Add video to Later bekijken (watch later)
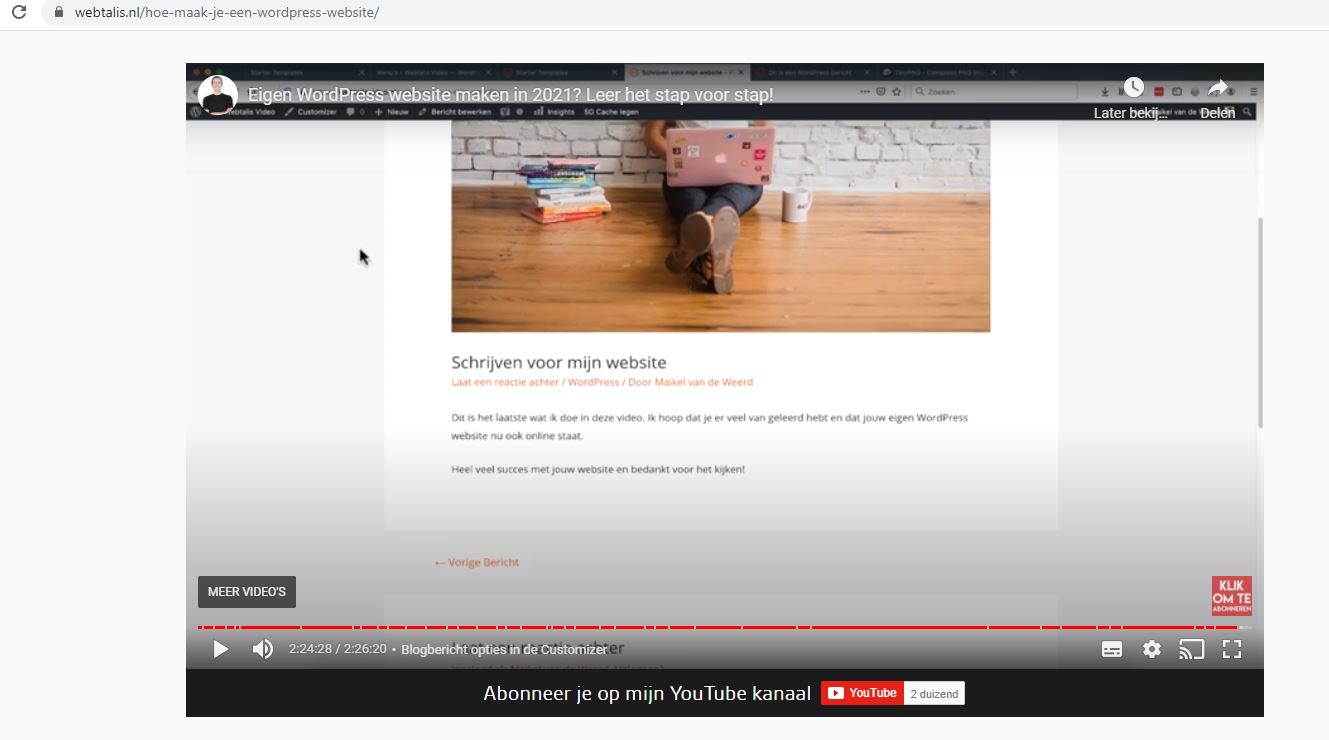 tap(1132, 98)
